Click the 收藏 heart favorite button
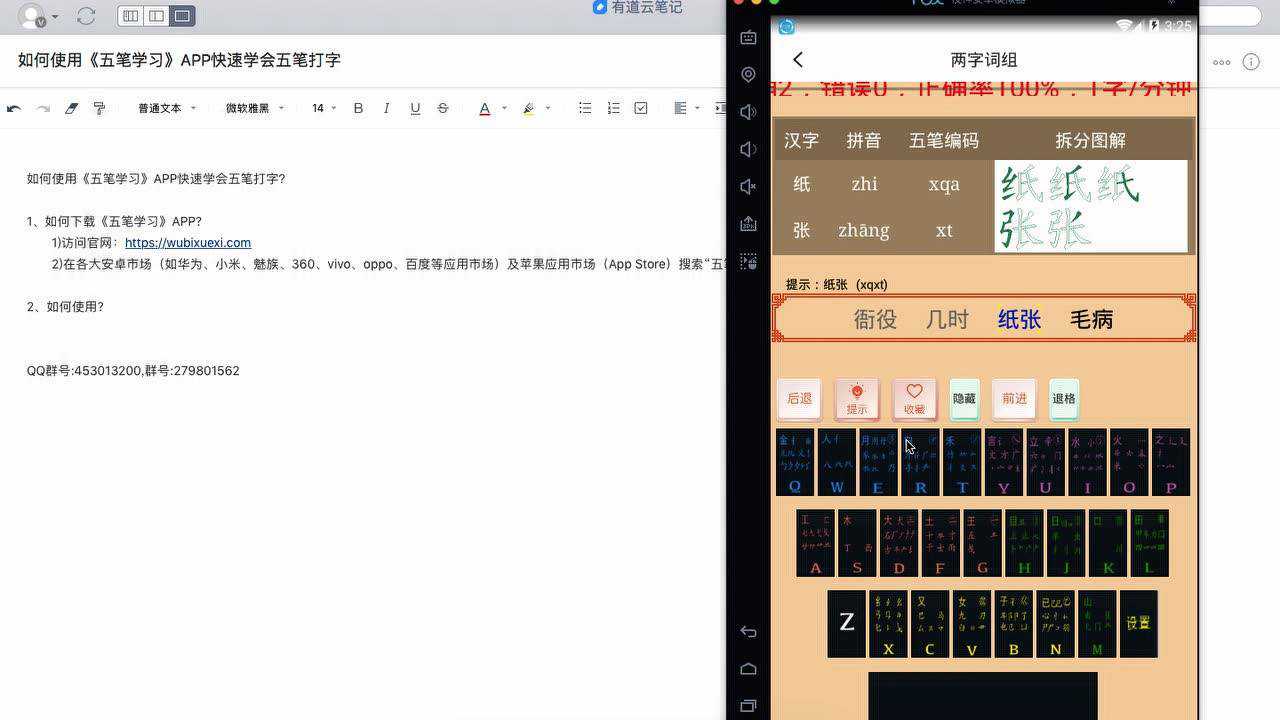This screenshot has height=720, width=1280. 914,399
